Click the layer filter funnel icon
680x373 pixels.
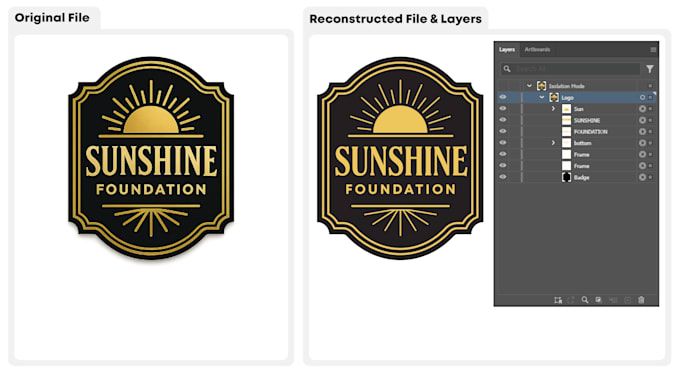650,69
